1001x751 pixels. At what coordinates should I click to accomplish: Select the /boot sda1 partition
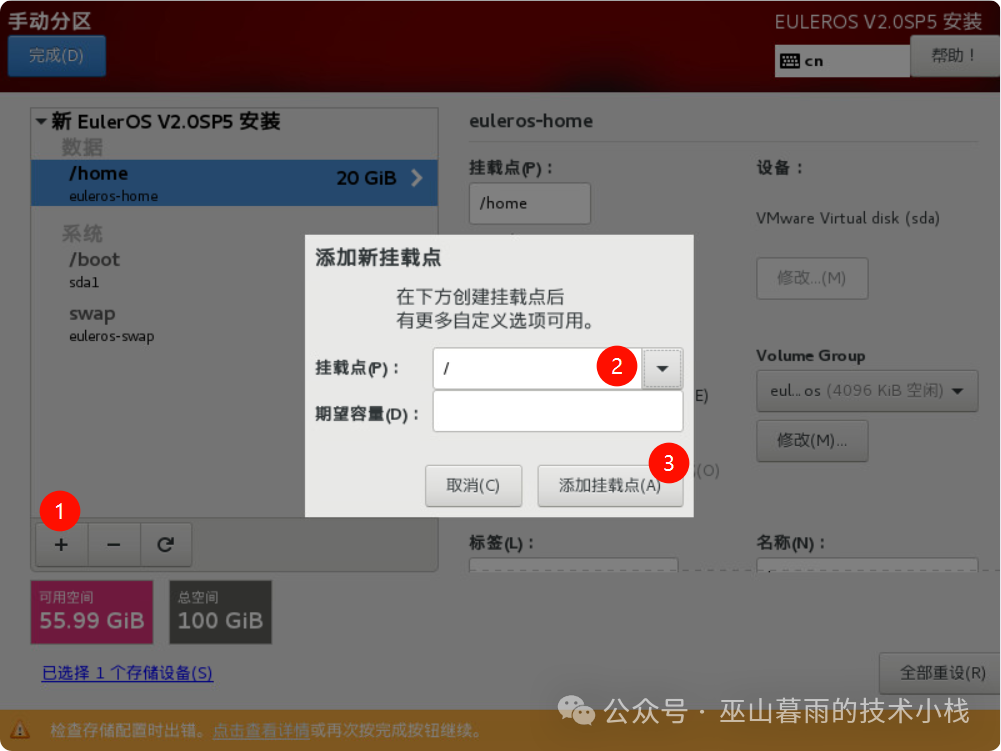[95, 269]
